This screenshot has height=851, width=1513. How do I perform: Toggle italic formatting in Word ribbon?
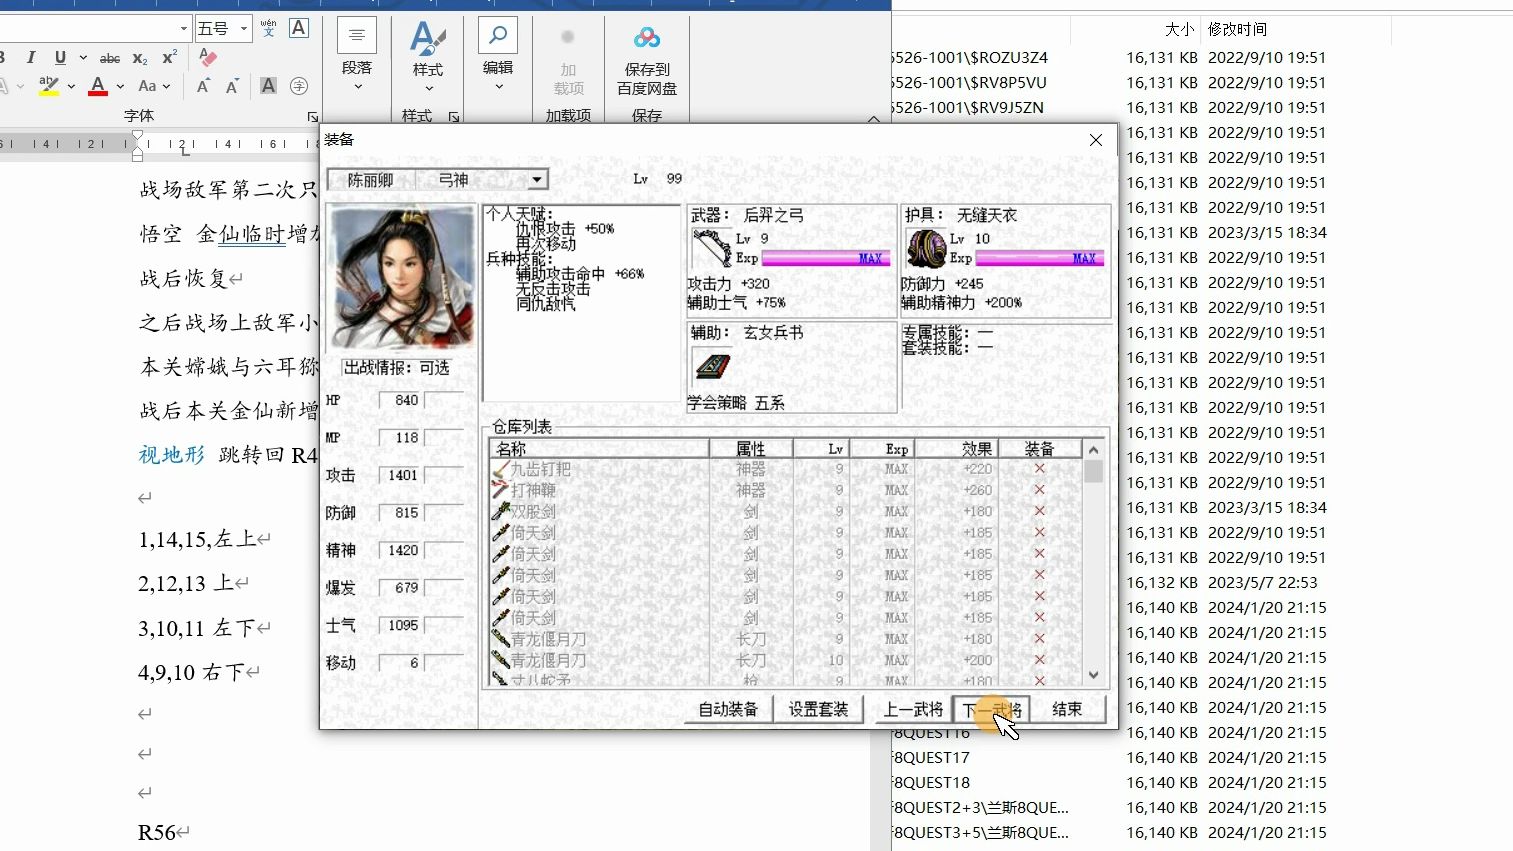pyautogui.click(x=31, y=58)
